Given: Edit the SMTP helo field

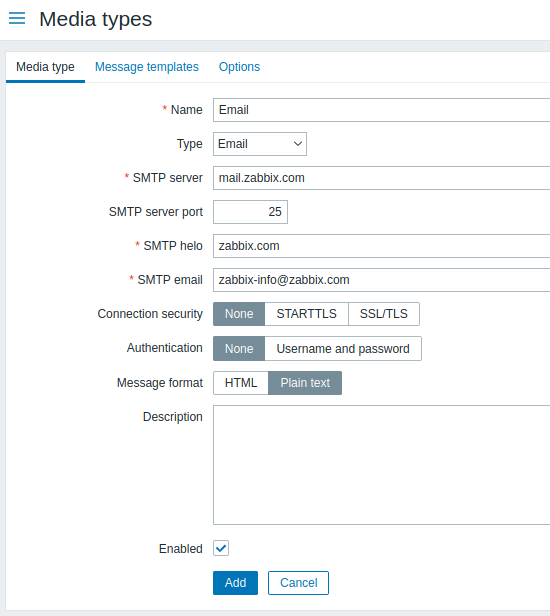Looking at the screenshot, I should [381, 246].
